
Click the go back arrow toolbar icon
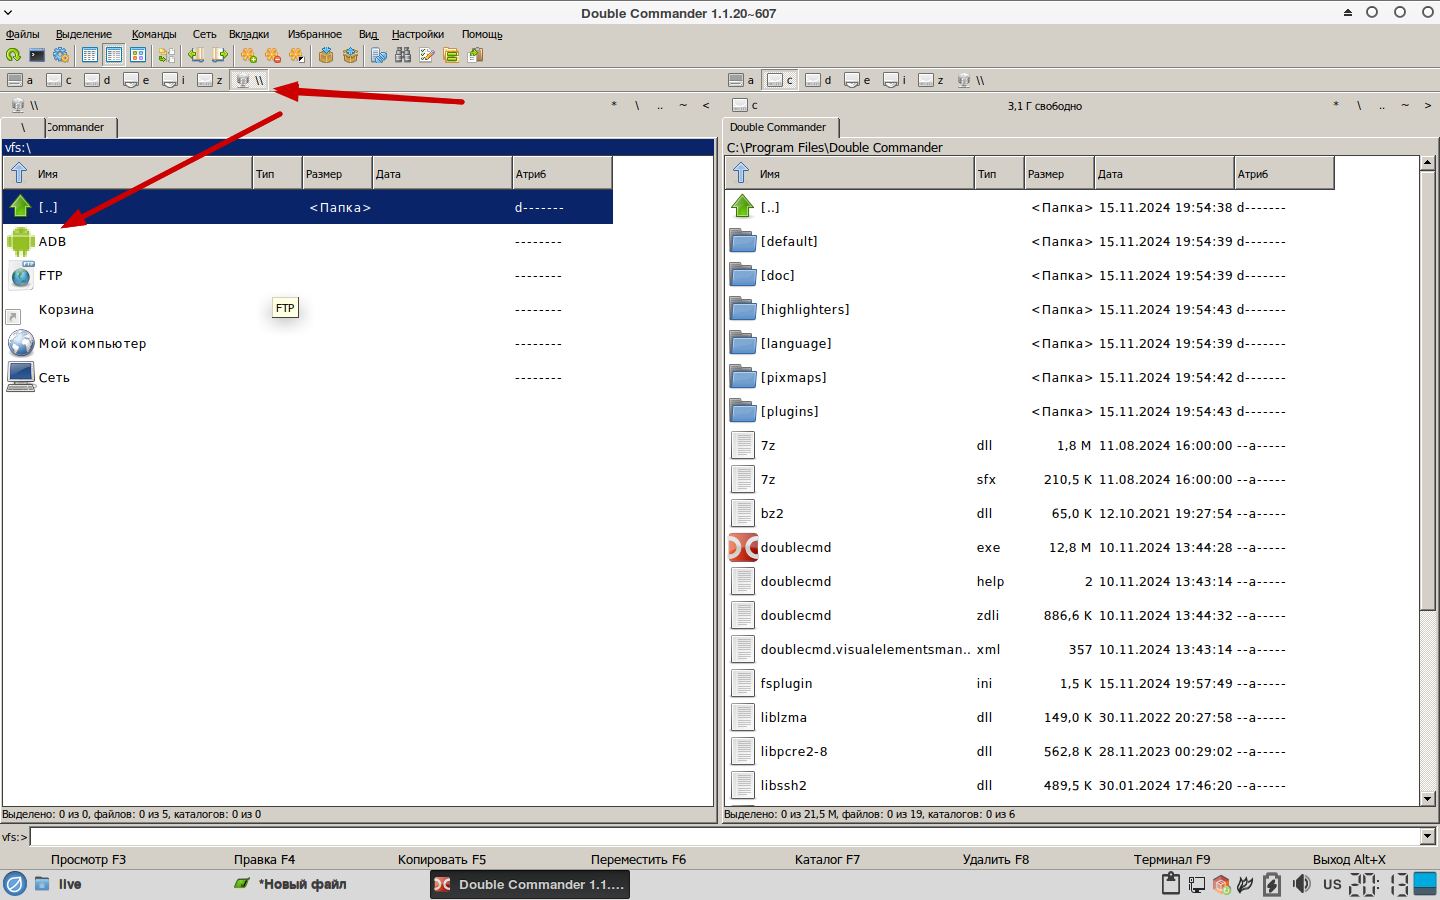196,55
